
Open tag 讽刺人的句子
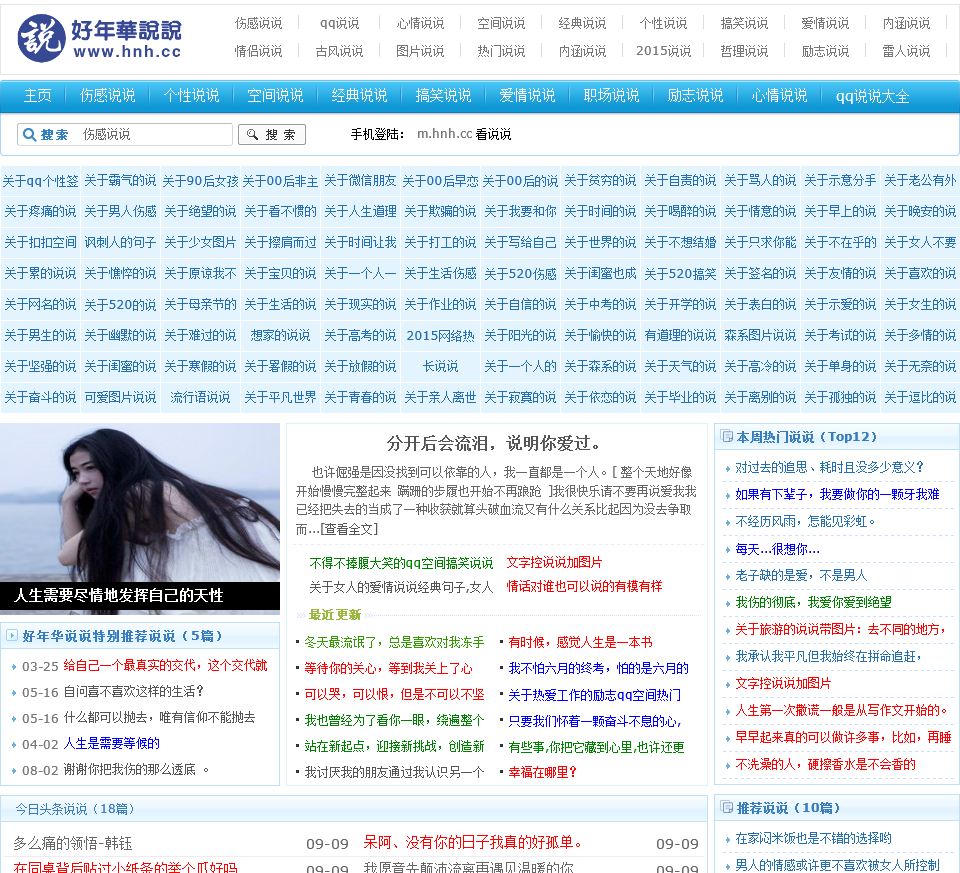(120, 242)
